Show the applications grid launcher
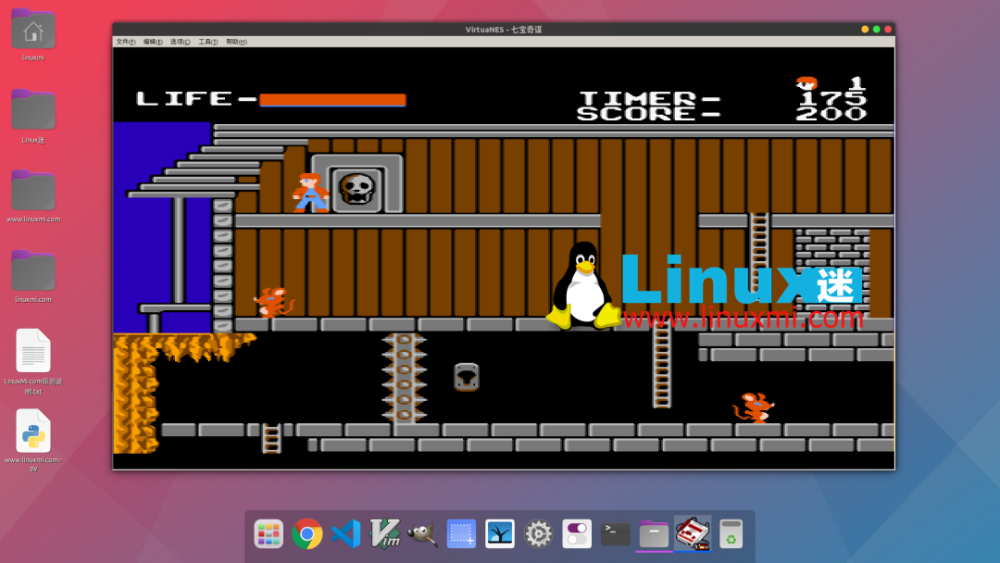 point(268,534)
